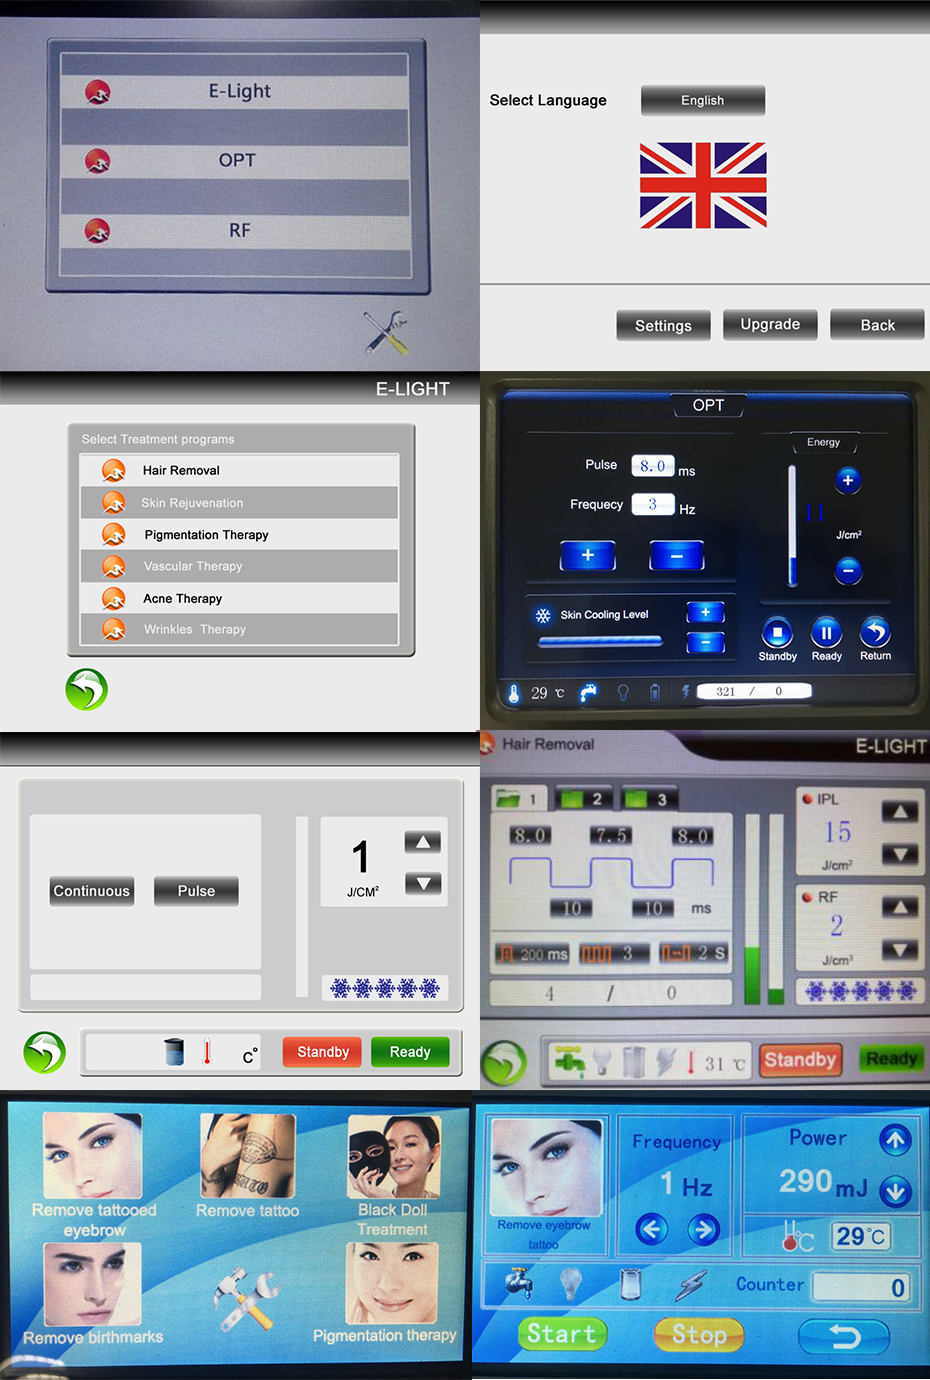Select OPT from the mode menu

(x=236, y=161)
